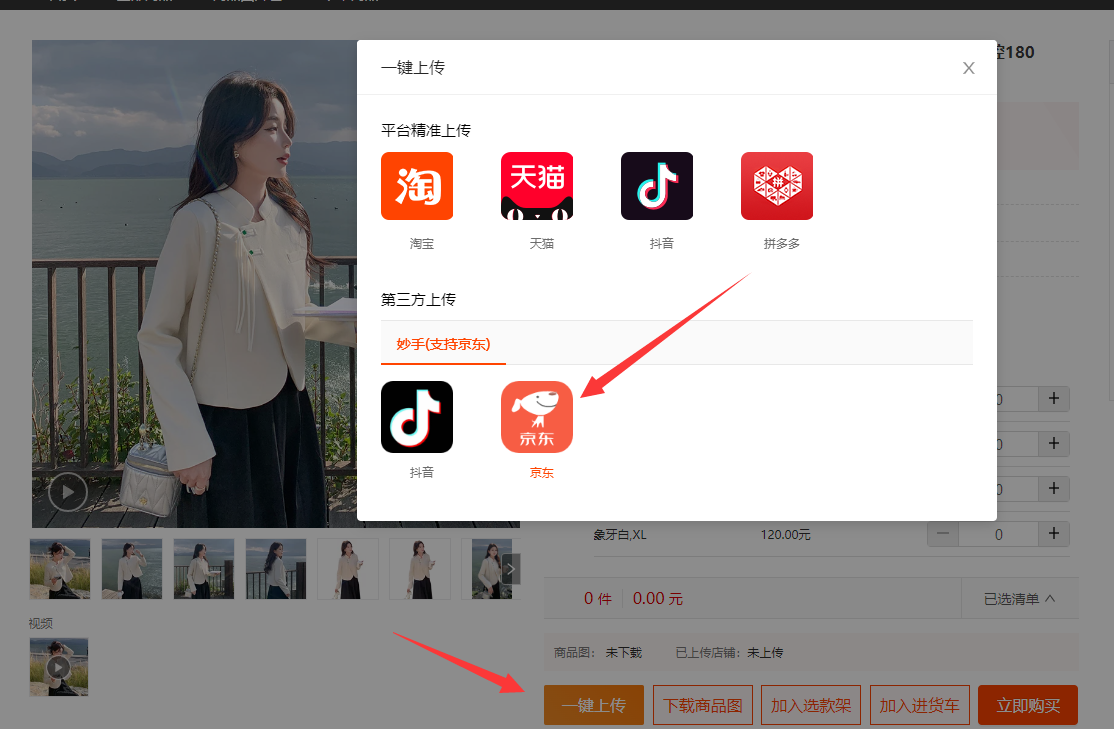Play the main product video
Viewport: 1114px width, 729px height.
[68, 491]
